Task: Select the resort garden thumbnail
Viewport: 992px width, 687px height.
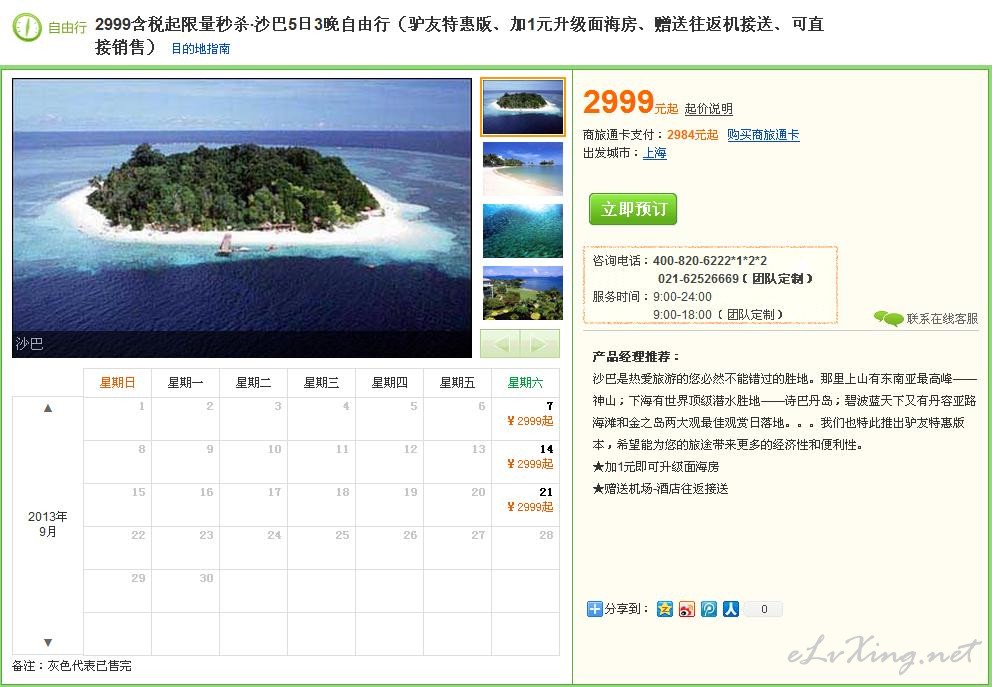Action: click(x=523, y=292)
